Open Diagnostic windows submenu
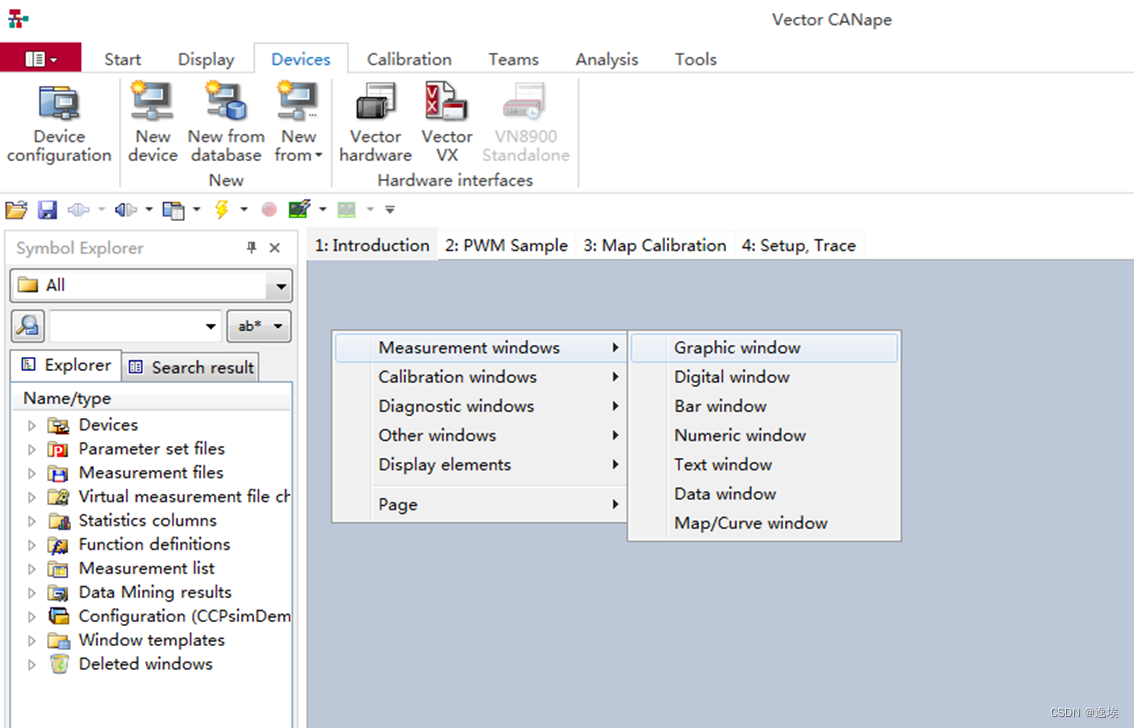The width and height of the screenshot is (1134, 728). pyautogui.click(x=479, y=406)
